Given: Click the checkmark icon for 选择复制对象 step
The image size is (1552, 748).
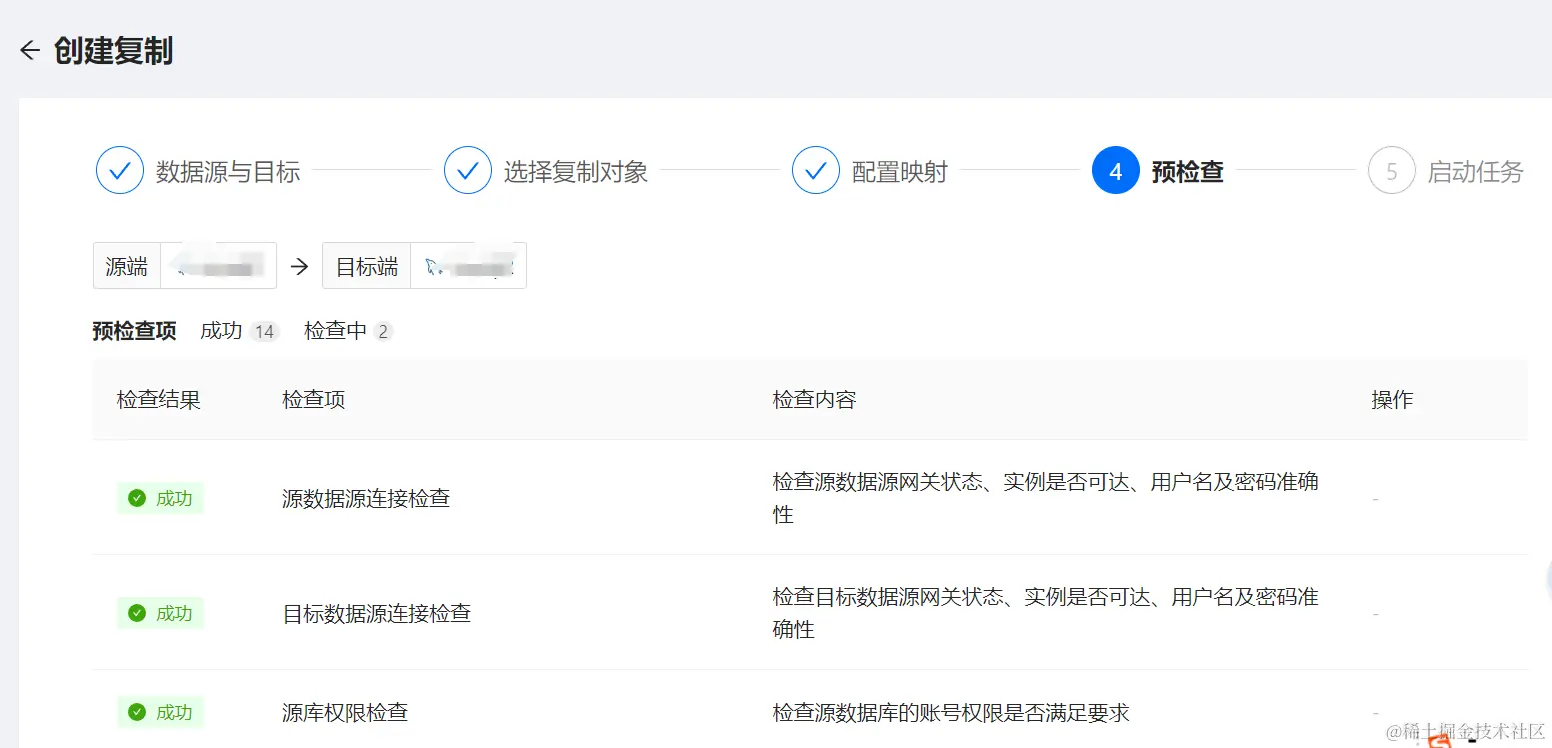Looking at the screenshot, I should click(468, 171).
